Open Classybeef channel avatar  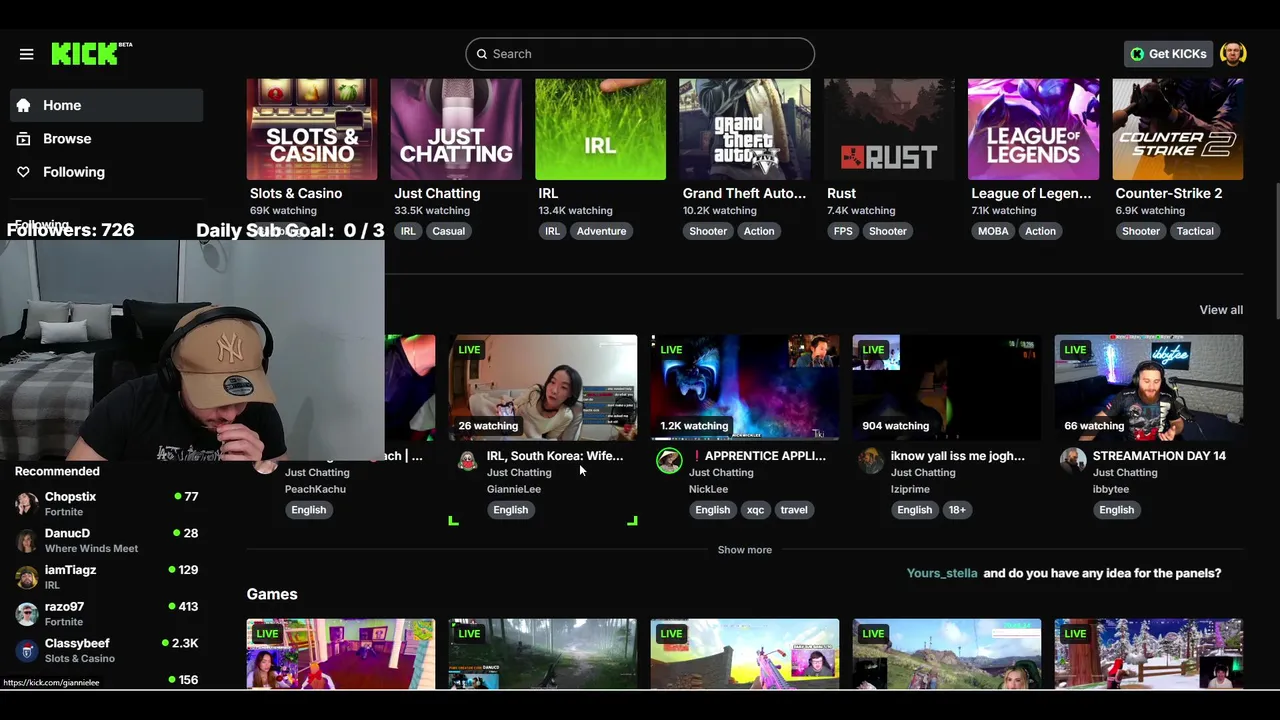pyautogui.click(x=27, y=651)
